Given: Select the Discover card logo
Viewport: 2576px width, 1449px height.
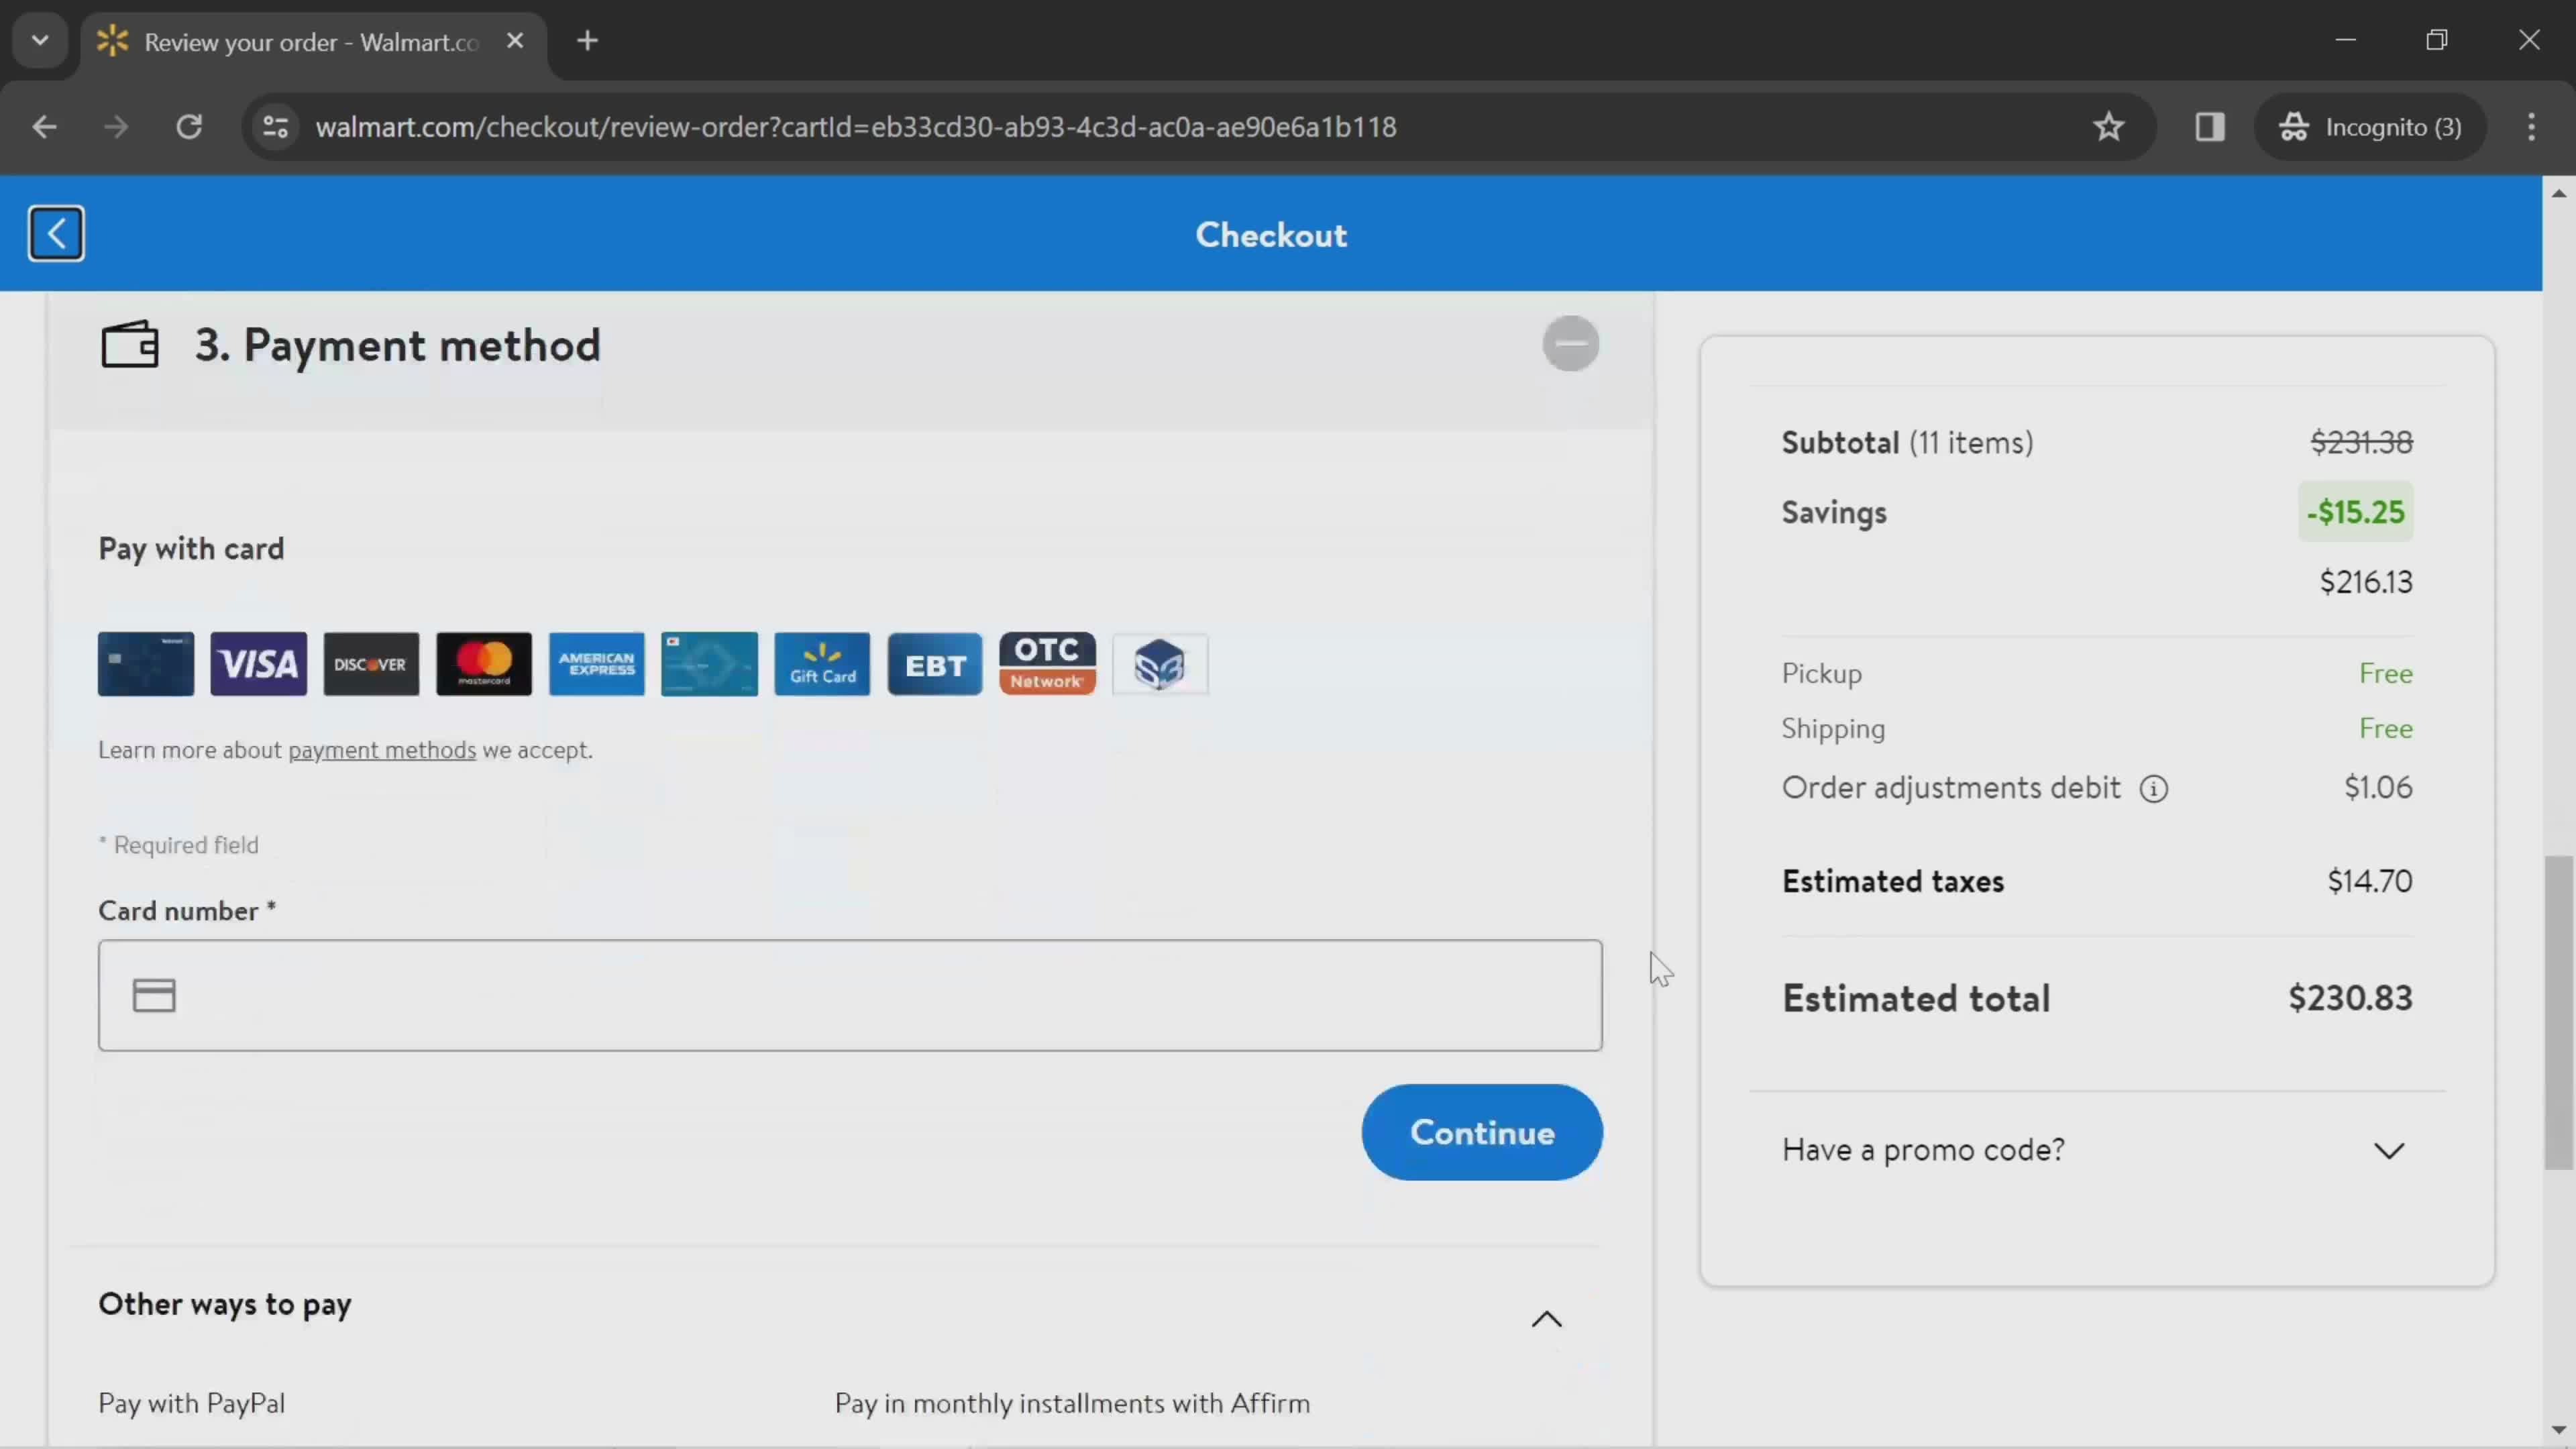Looking at the screenshot, I should [371, 664].
